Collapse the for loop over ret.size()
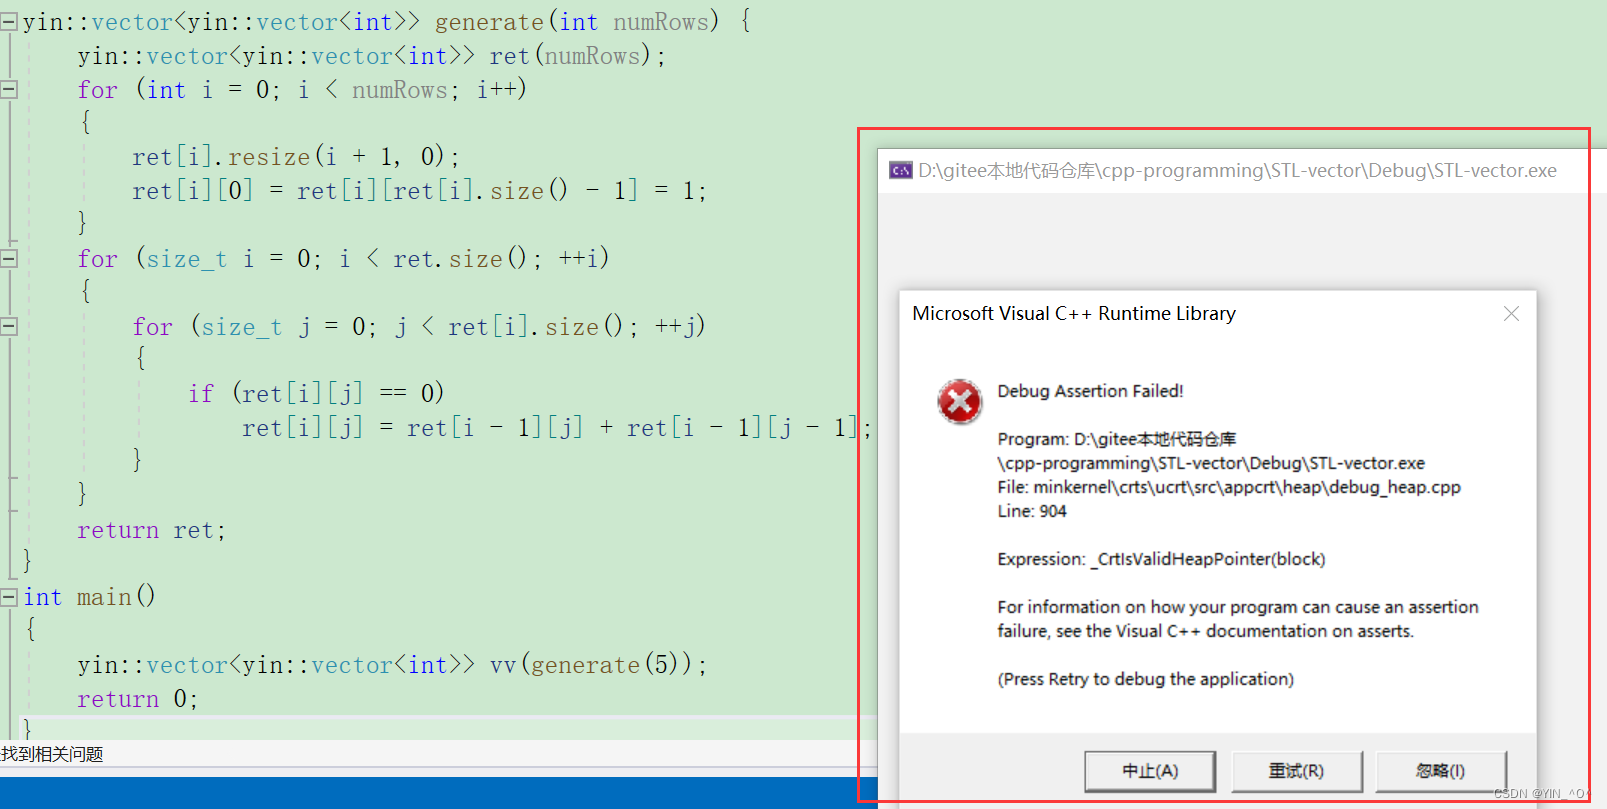1607x809 pixels. 9,258
